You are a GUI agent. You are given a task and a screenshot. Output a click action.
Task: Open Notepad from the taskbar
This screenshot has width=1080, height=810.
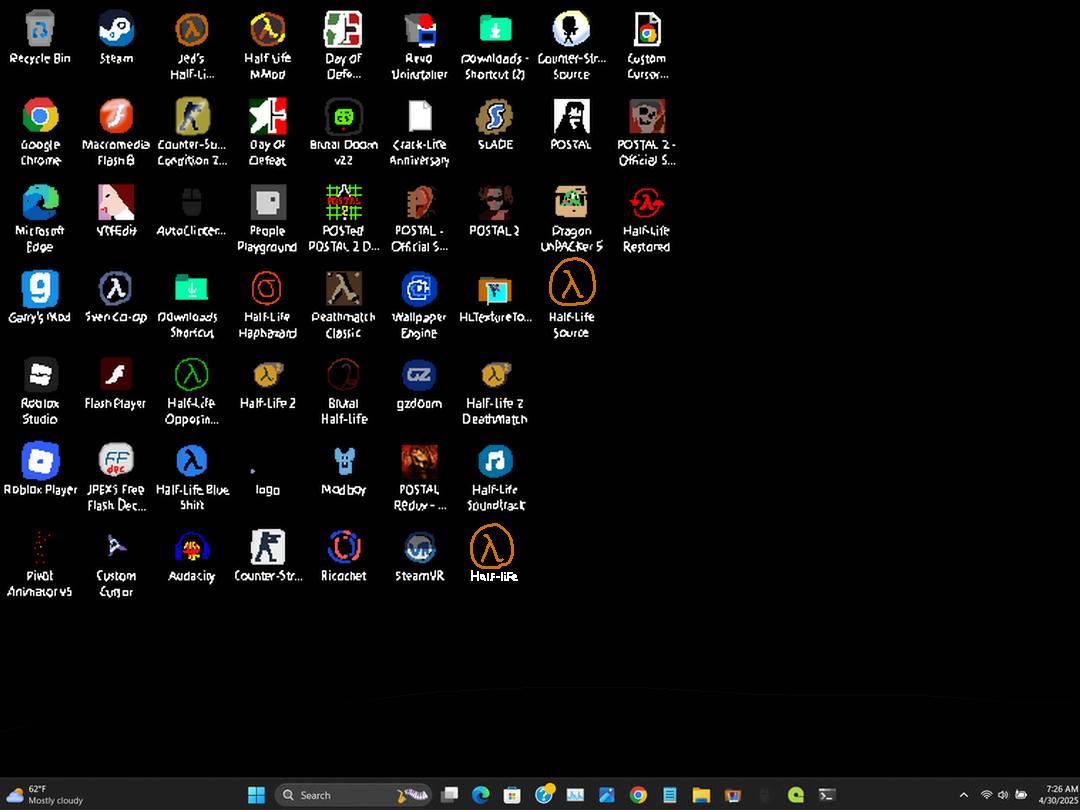point(669,795)
